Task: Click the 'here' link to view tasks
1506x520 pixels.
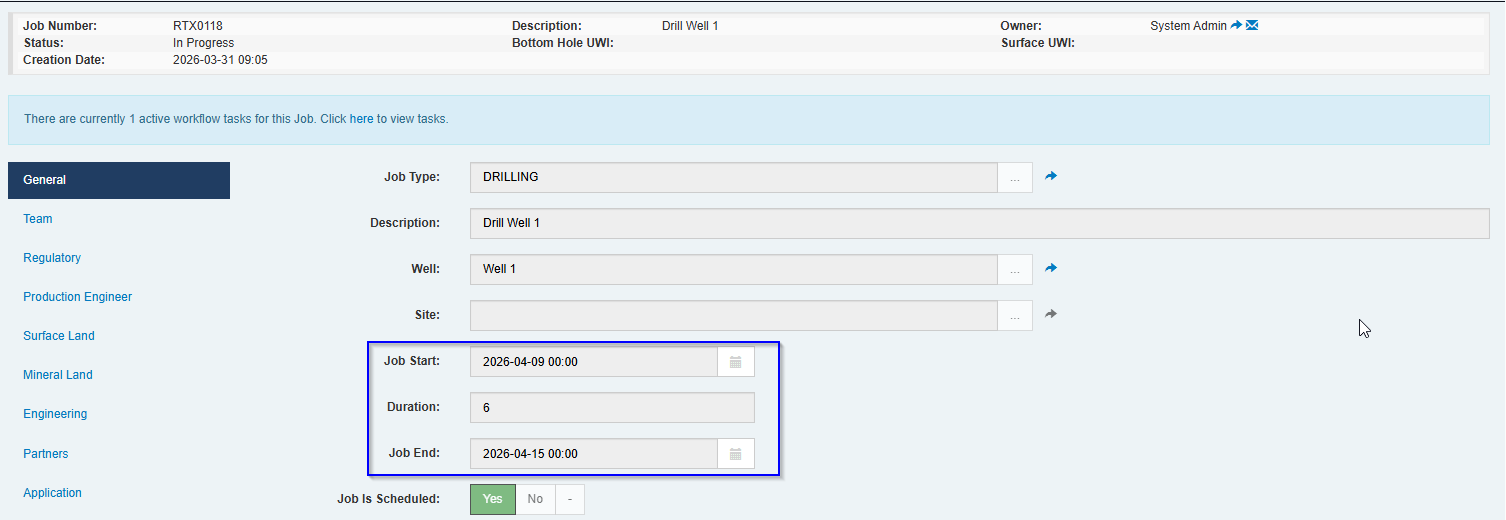Action: point(361,119)
